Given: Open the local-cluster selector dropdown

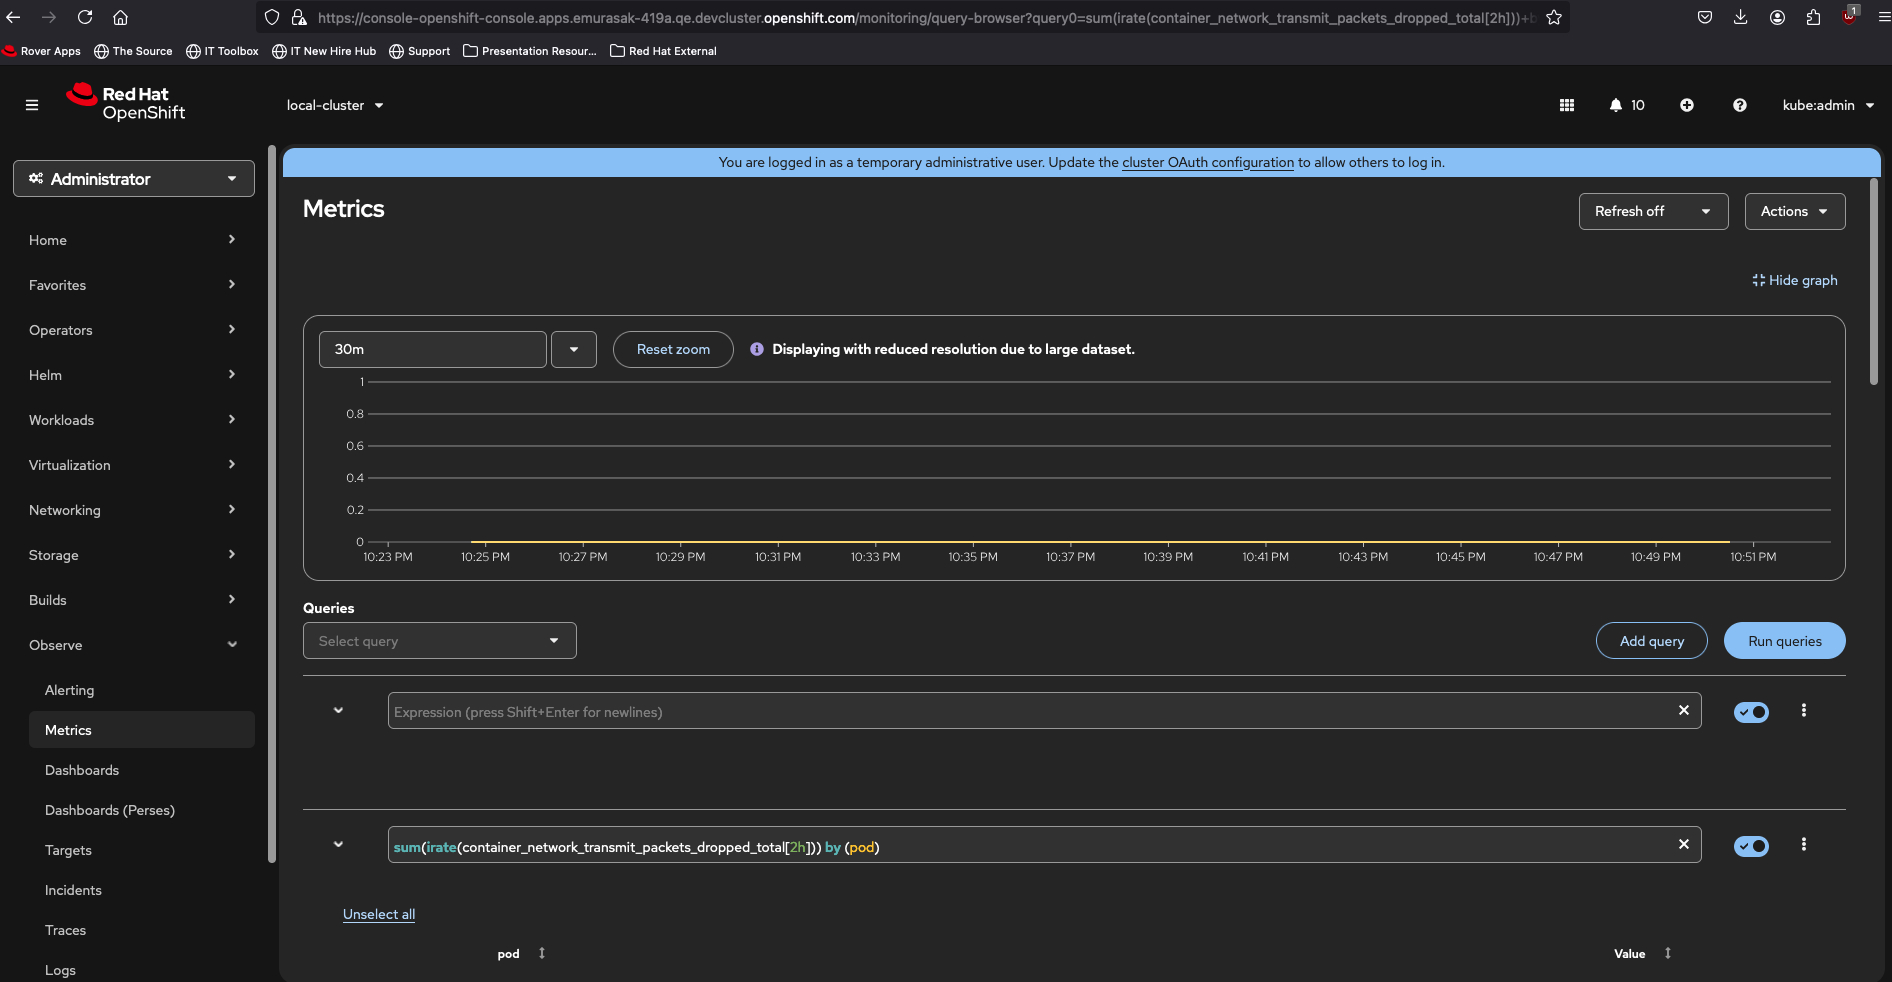Looking at the screenshot, I should pyautogui.click(x=335, y=105).
